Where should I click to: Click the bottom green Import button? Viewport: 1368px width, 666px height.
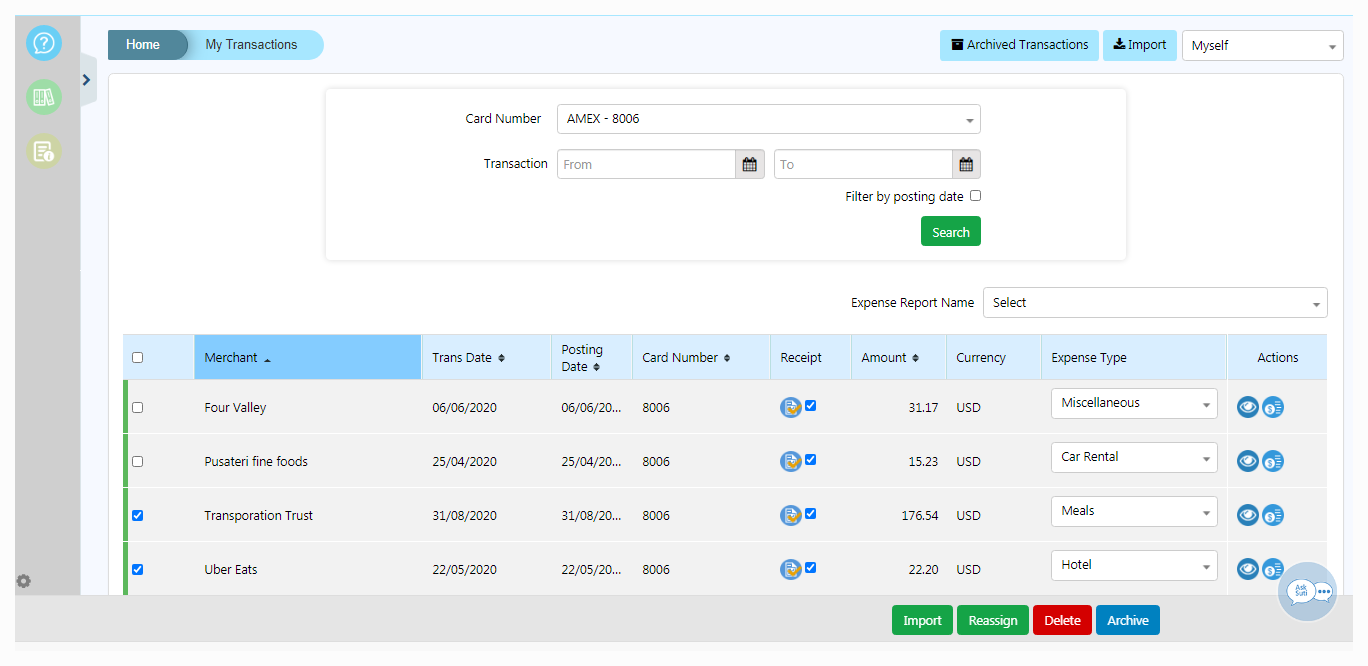click(922, 620)
